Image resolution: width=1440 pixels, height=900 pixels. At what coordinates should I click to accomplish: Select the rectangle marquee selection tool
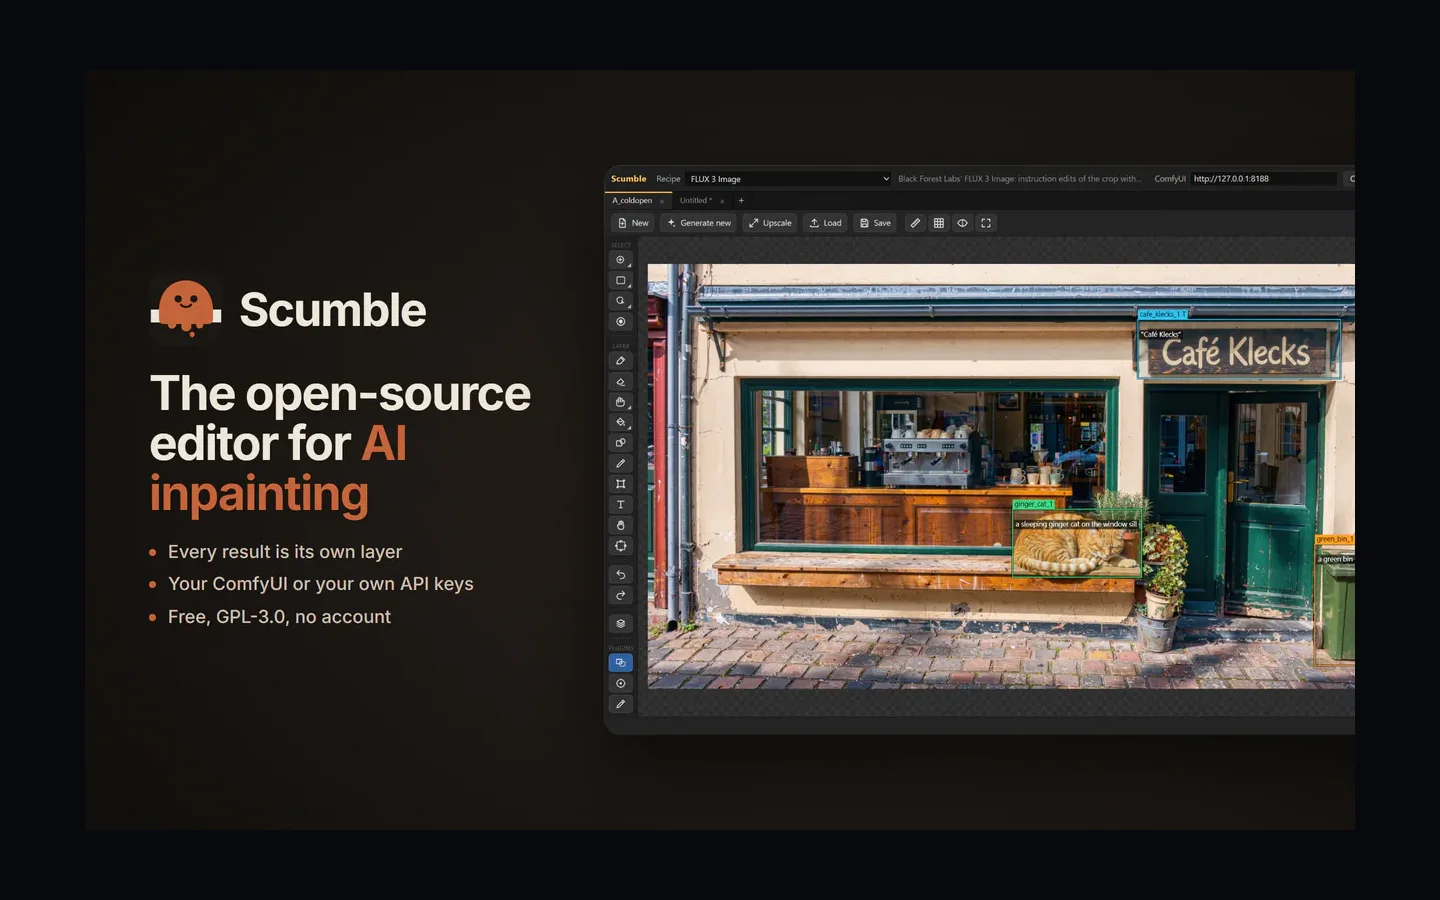point(621,281)
